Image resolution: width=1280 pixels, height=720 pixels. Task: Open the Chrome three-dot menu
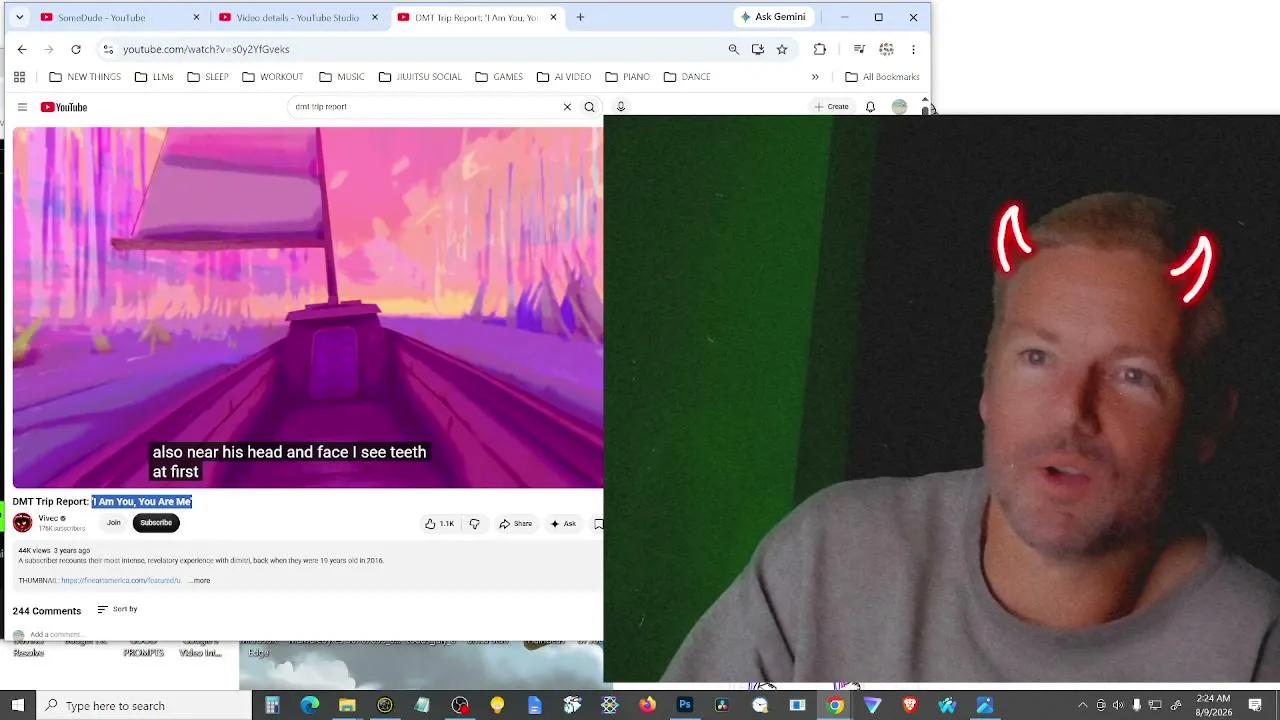click(913, 49)
